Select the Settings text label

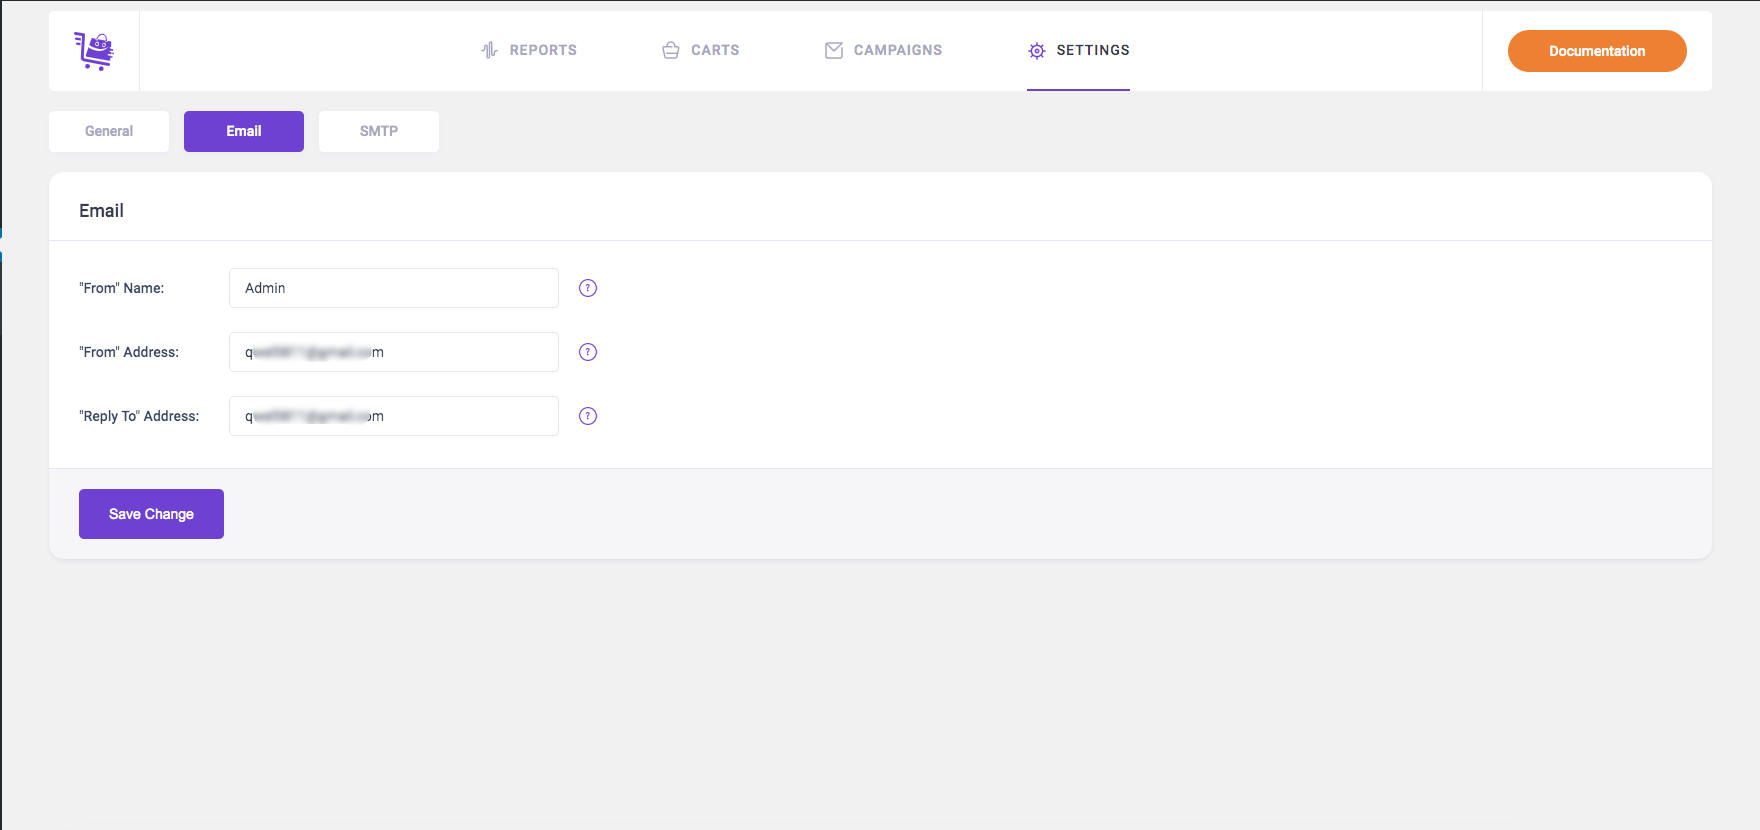click(1093, 50)
